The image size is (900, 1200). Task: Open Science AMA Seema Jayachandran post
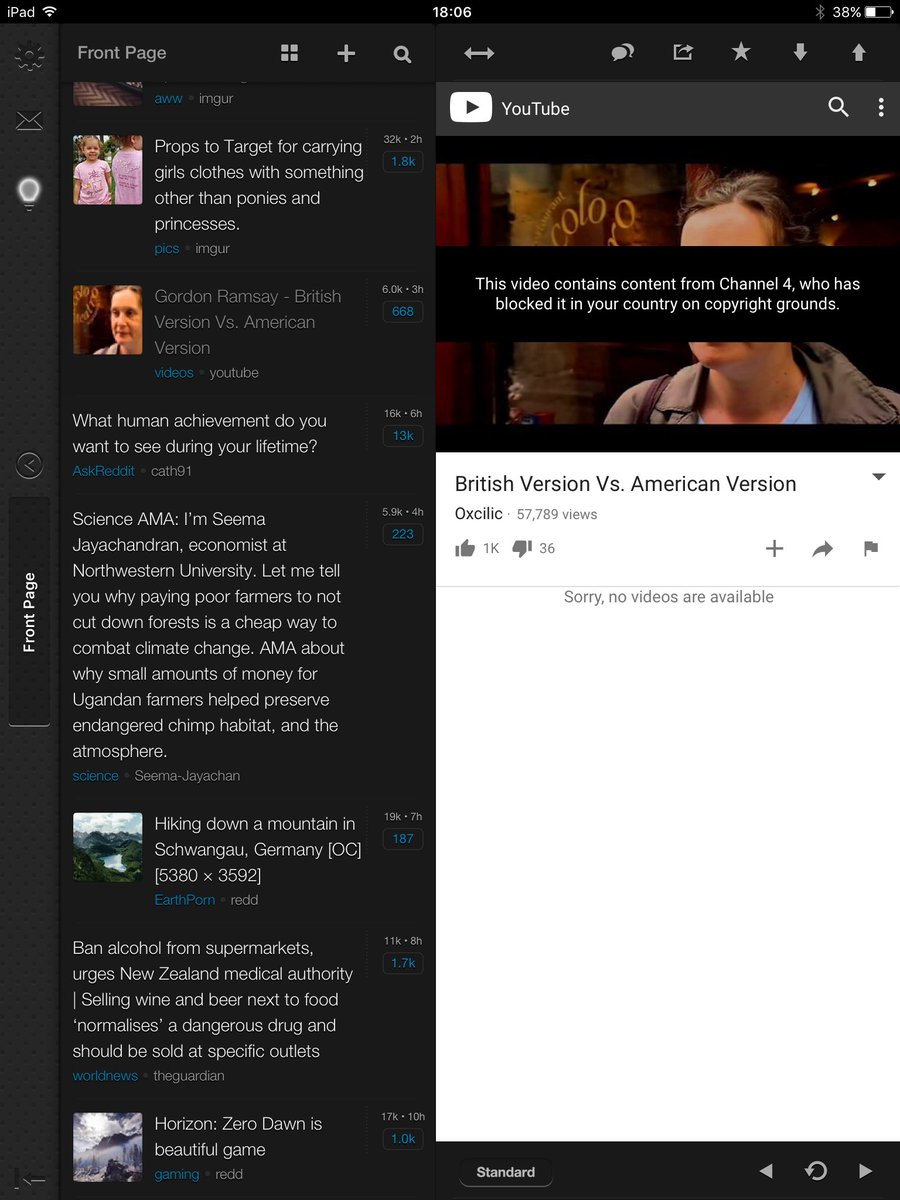point(210,635)
